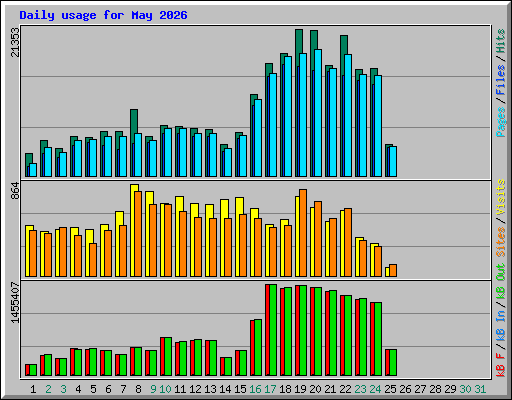Click the top axis value 21353

coord(15,42)
